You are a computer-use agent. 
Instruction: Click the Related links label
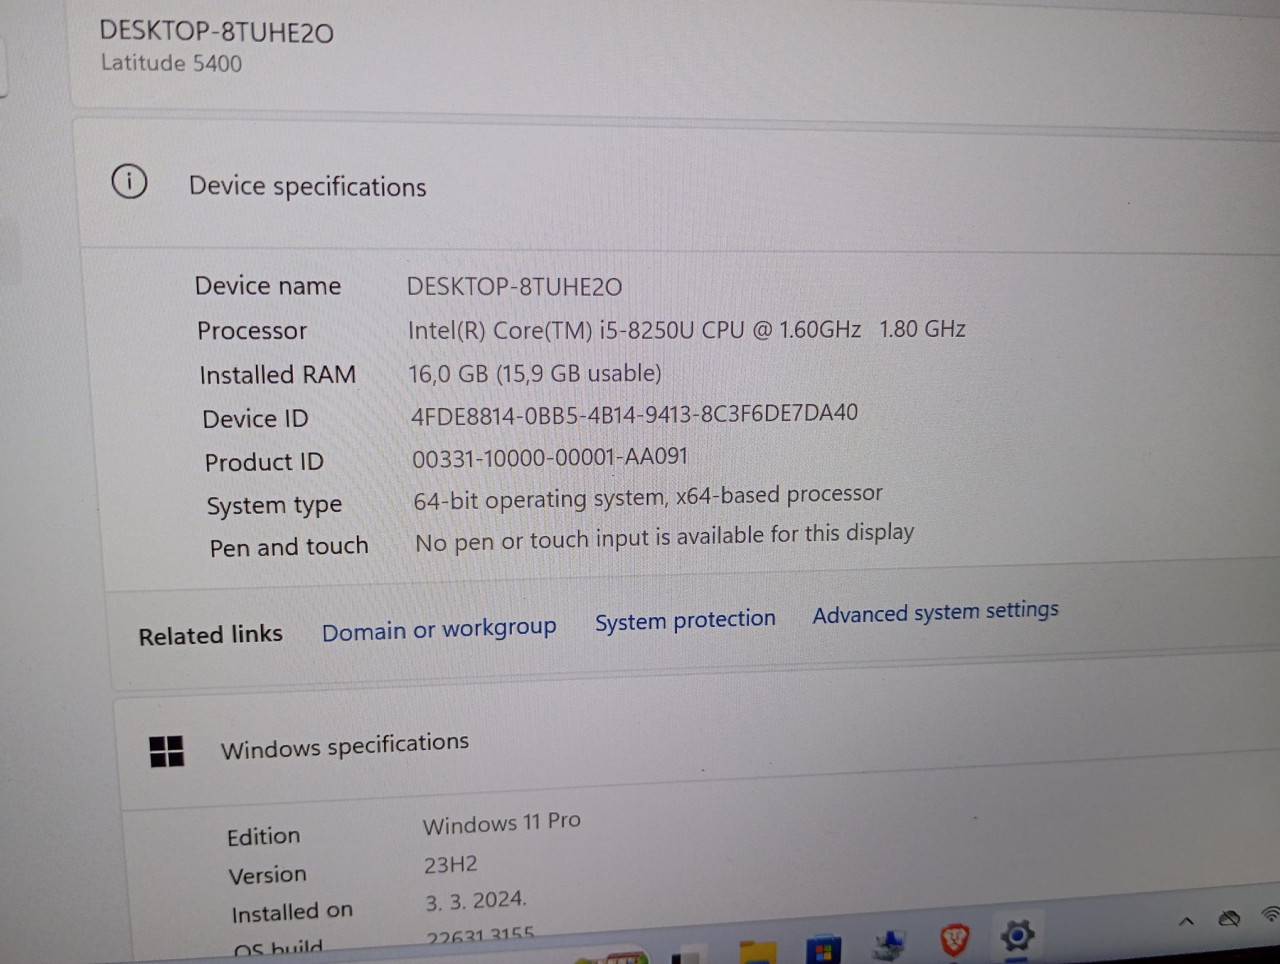coord(210,635)
